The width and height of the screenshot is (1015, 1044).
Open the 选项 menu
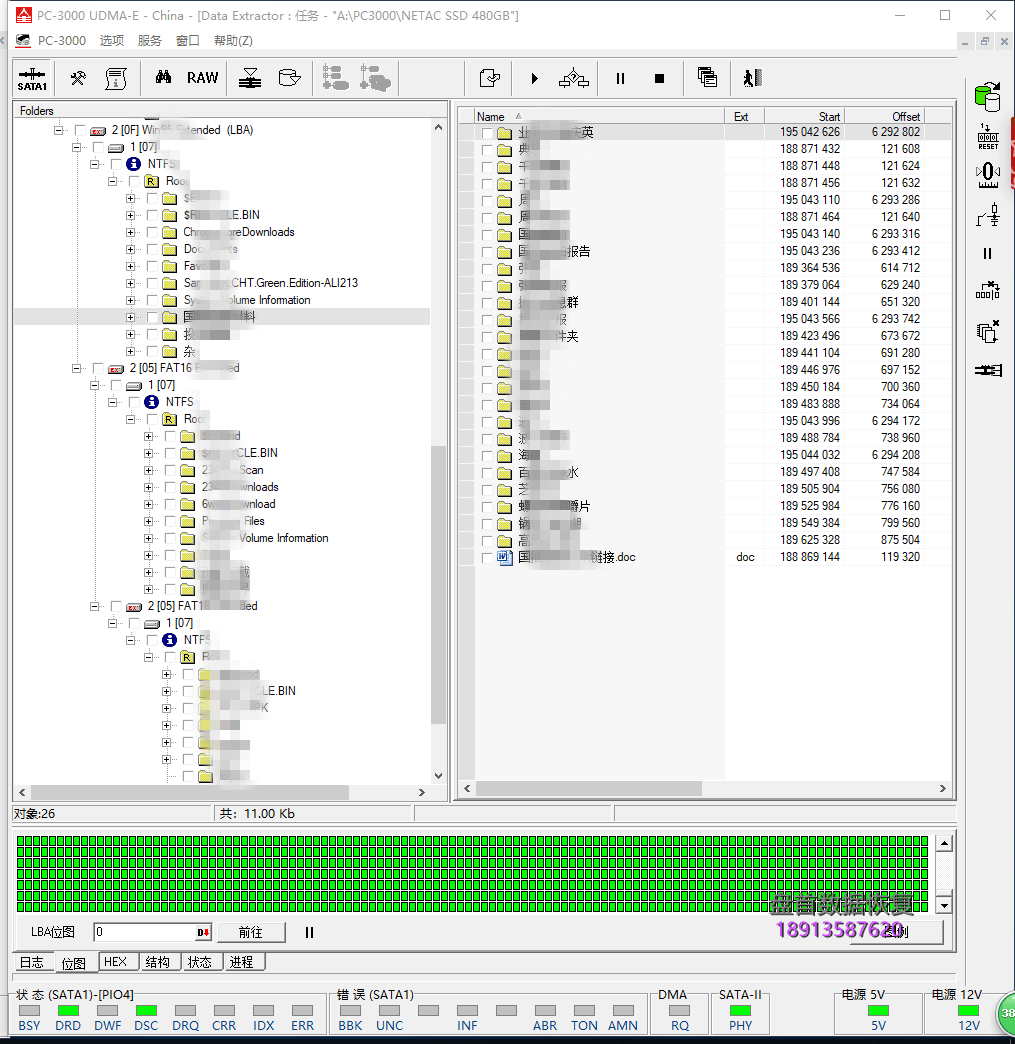[x=112, y=41]
